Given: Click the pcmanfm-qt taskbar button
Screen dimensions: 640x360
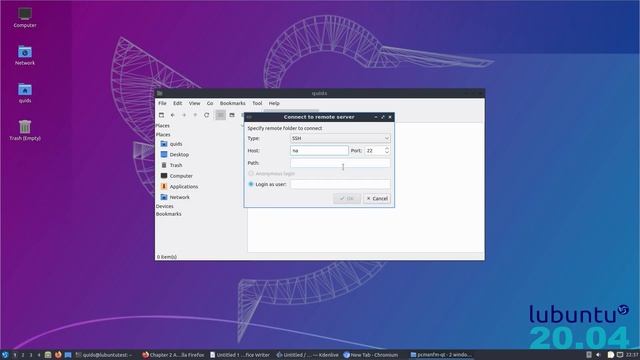Looking at the screenshot, I should 441,355.
